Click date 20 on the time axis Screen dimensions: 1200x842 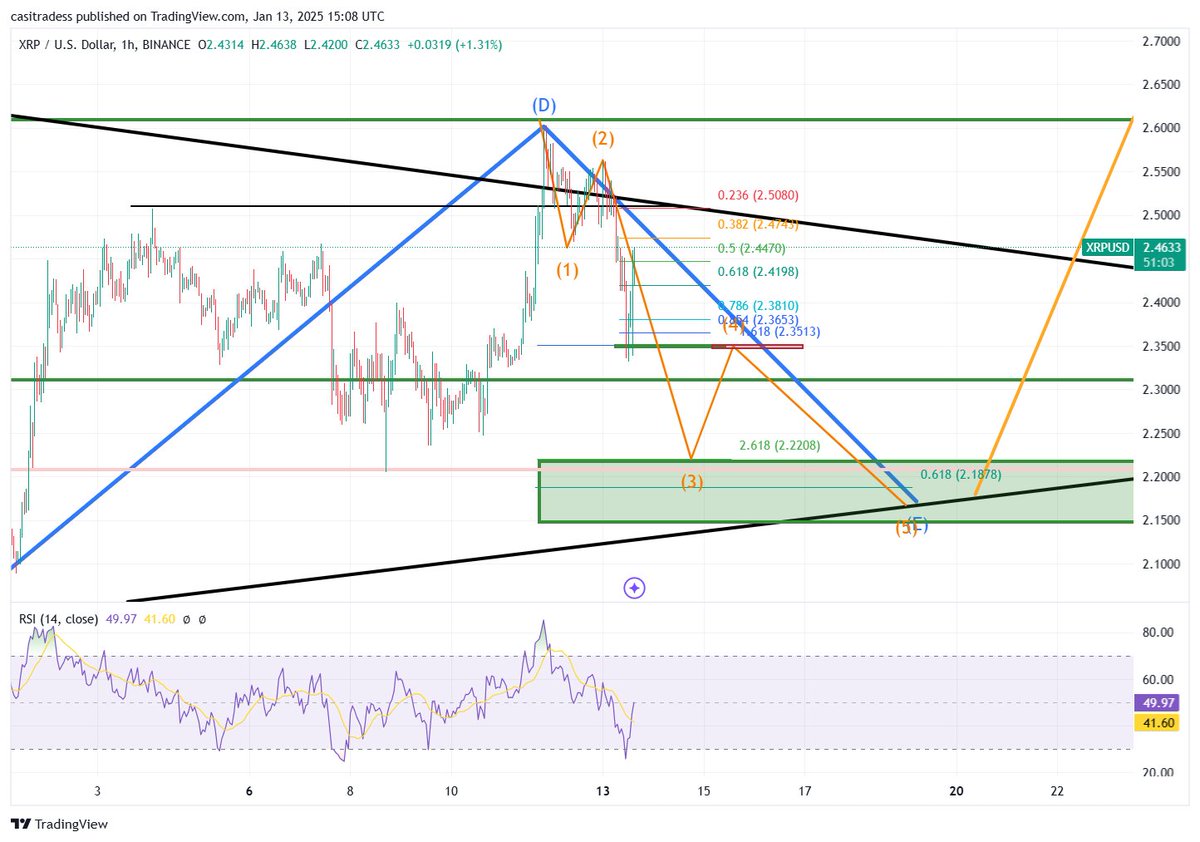(x=956, y=791)
